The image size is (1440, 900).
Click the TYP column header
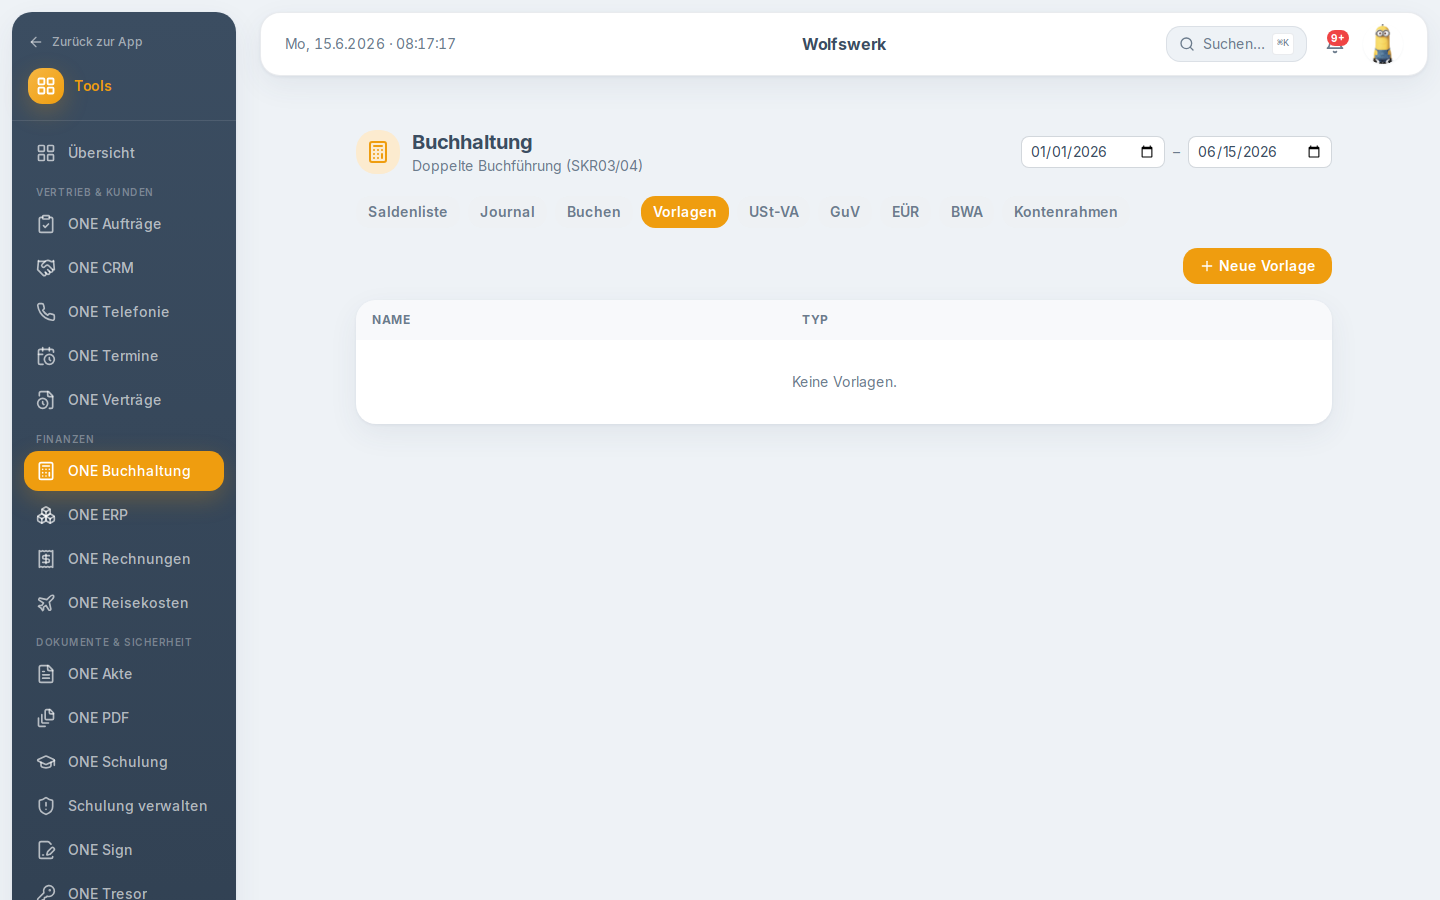pos(815,320)
